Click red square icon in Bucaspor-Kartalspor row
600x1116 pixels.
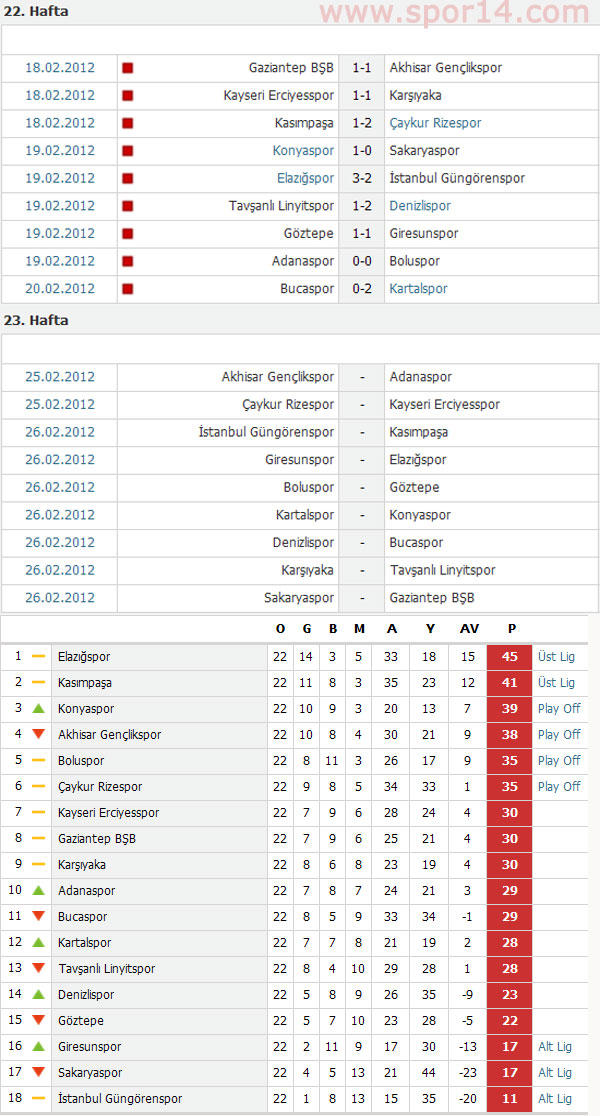[x=127, y=289]
